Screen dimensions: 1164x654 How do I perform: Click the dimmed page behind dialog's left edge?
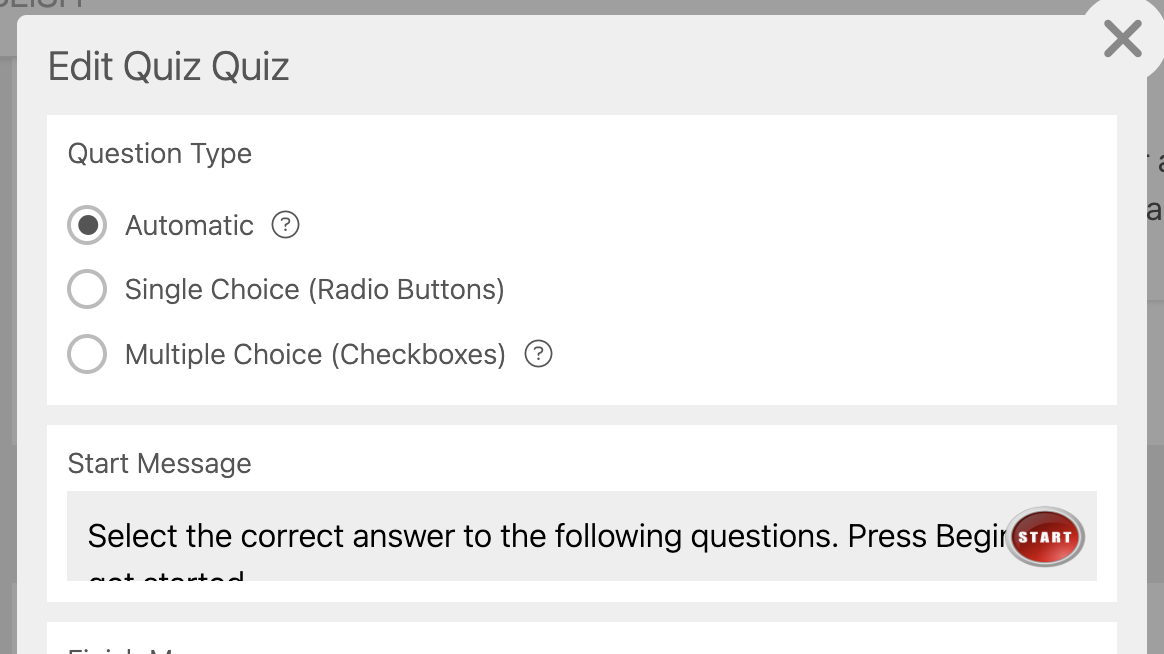coord(7,300)
